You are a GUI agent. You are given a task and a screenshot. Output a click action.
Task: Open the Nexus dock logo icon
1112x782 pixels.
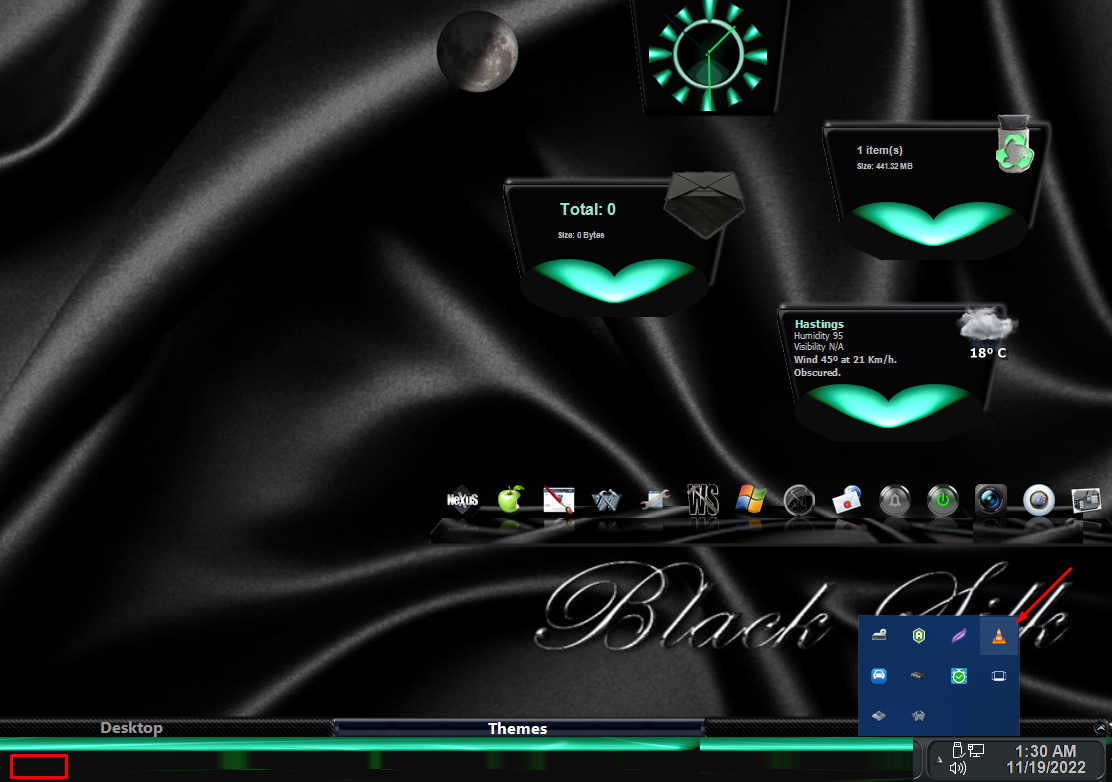pos(463,498)
